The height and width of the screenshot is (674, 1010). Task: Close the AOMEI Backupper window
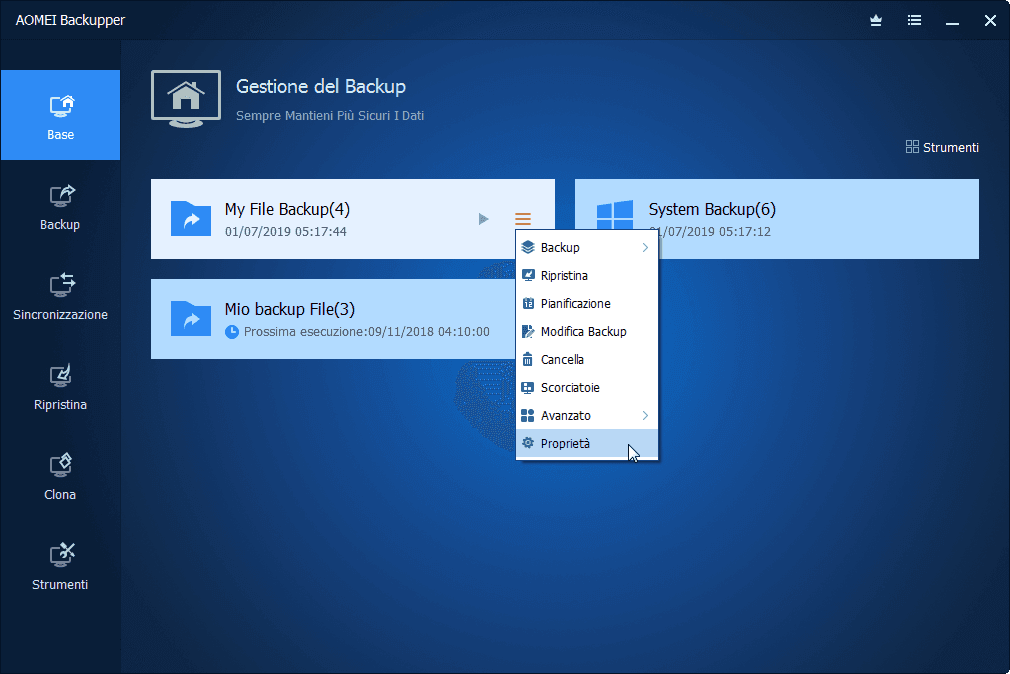[x=991, y=21]
